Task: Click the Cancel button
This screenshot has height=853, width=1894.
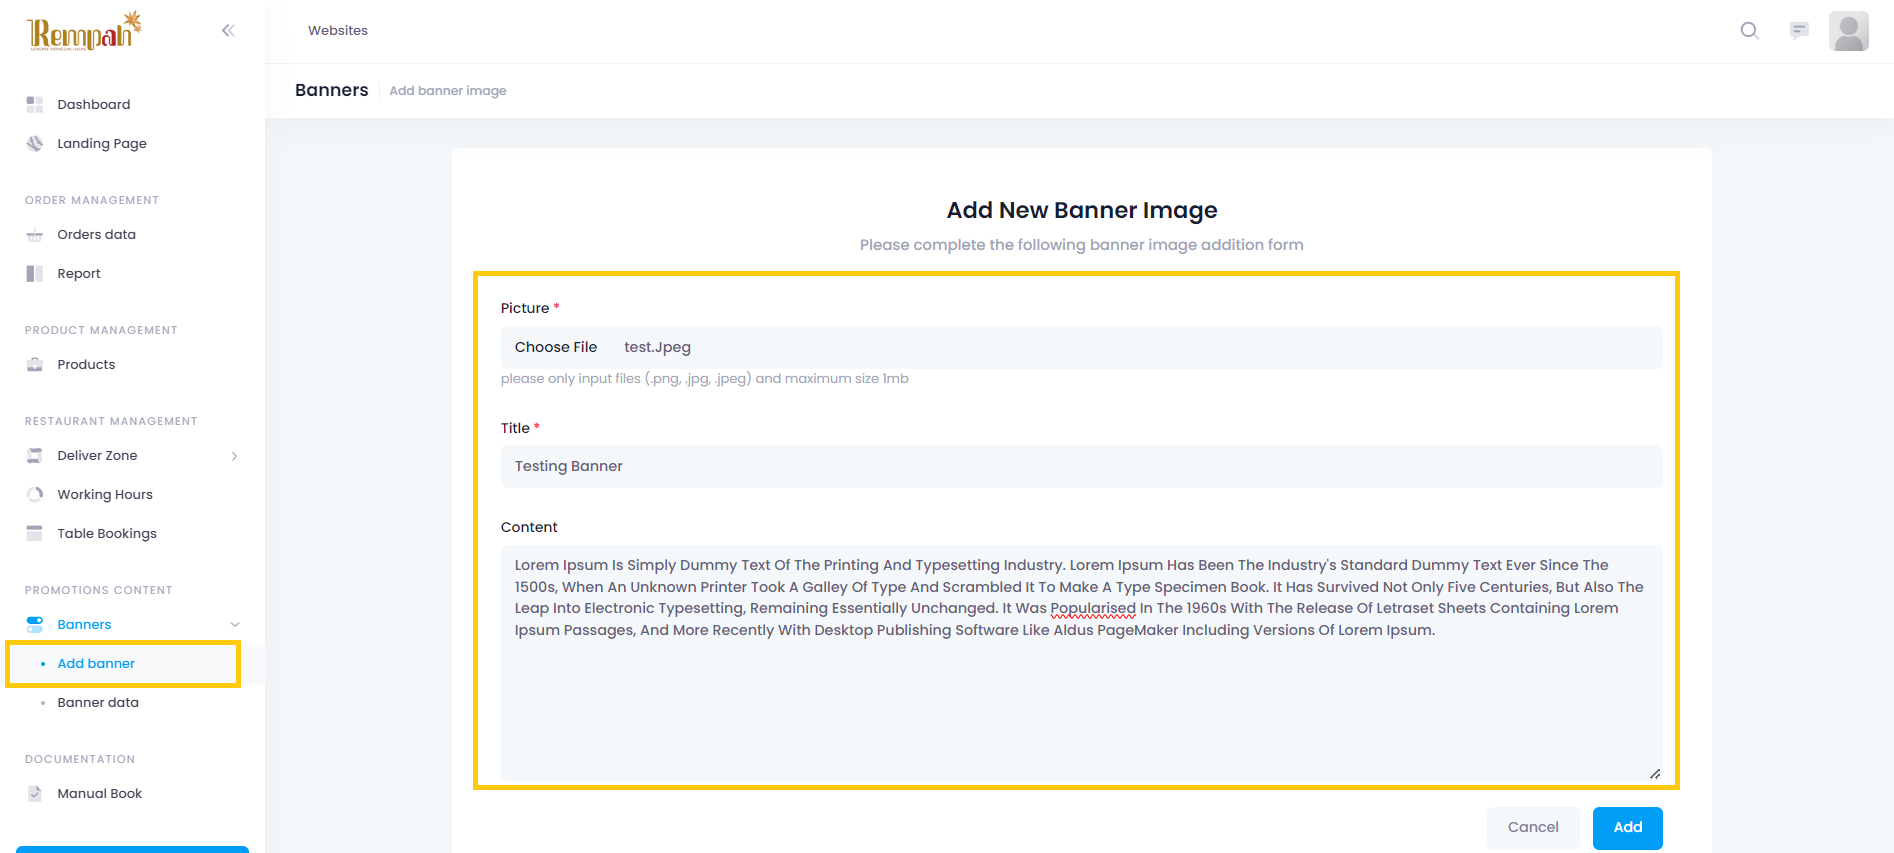Action: click(1532, 828)
